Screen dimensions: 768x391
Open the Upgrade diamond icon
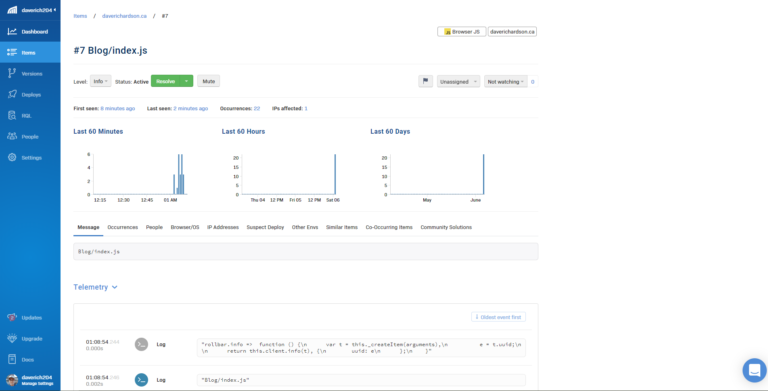(12, 339)
